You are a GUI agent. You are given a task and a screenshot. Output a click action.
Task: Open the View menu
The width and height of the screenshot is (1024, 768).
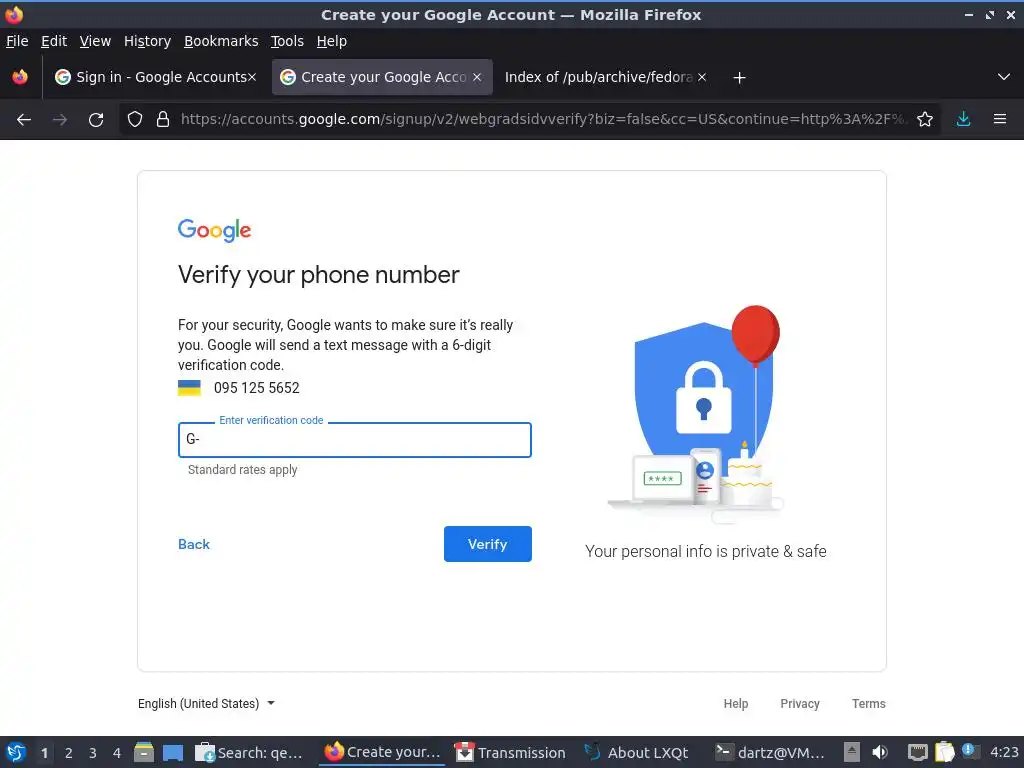point(95,41)
